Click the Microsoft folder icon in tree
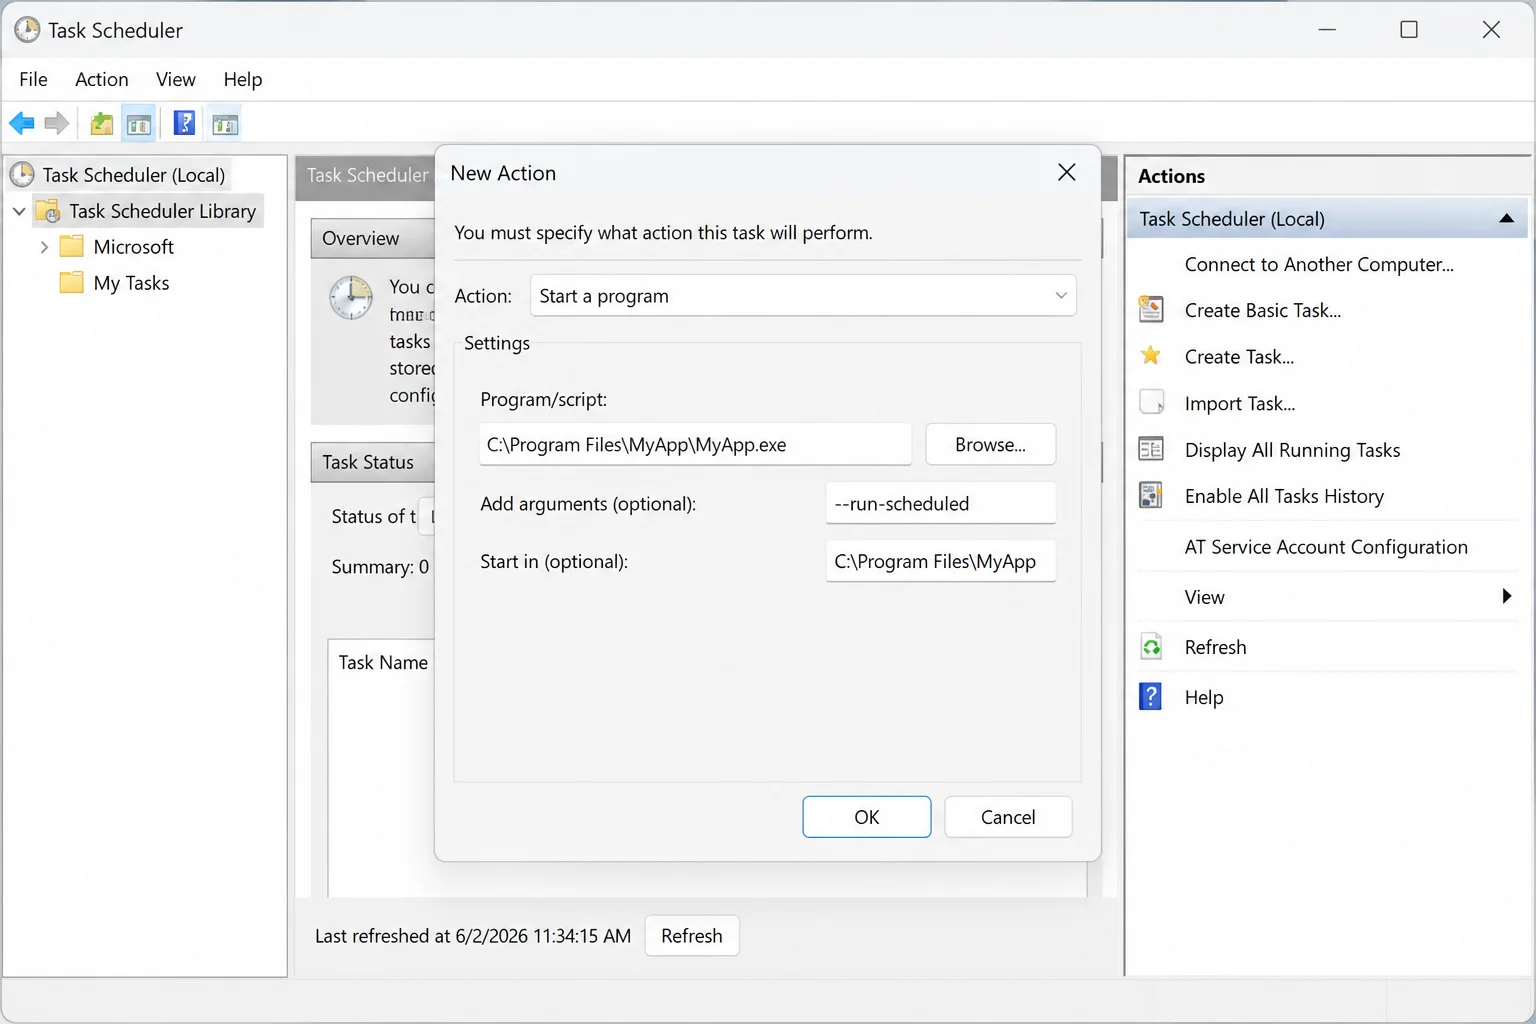Image resolution: width=1536 pixels, height=1024 pixels. click(71, 246)
